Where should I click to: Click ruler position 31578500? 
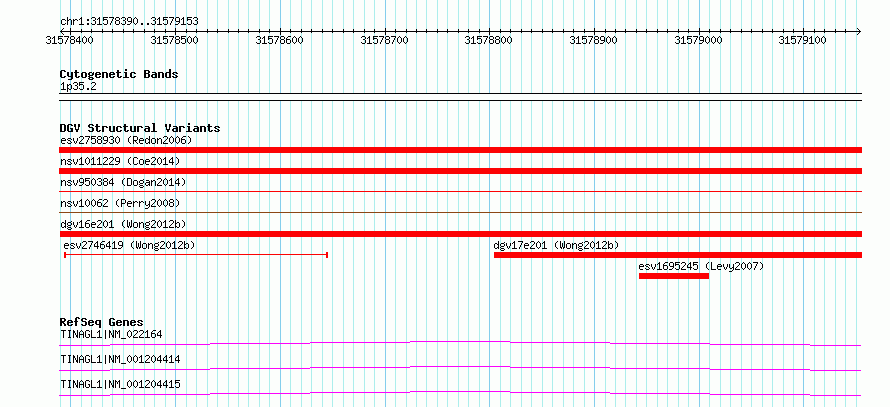[x=175, y=40]
